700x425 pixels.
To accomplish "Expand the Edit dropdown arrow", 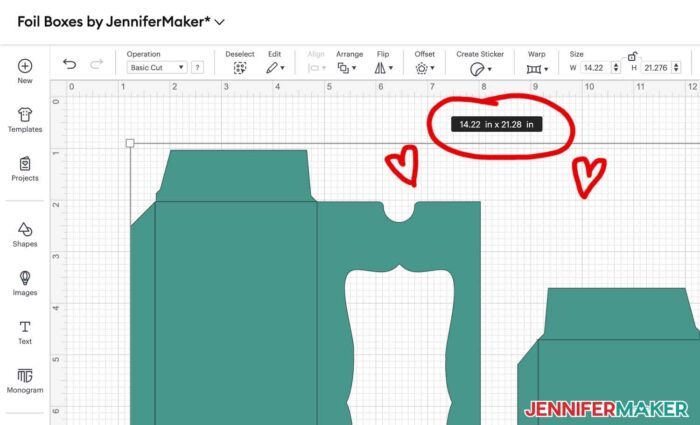I will [x=282, y=68].
